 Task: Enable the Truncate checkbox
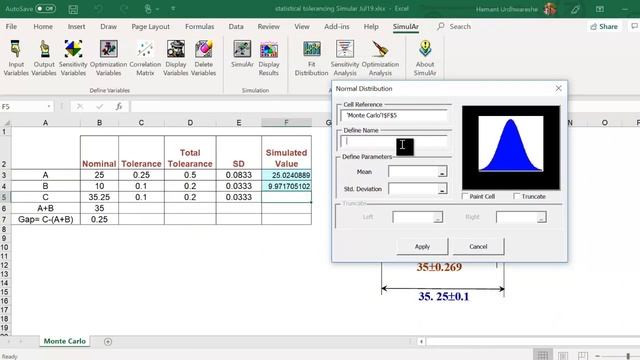click(x=516, y=196)
